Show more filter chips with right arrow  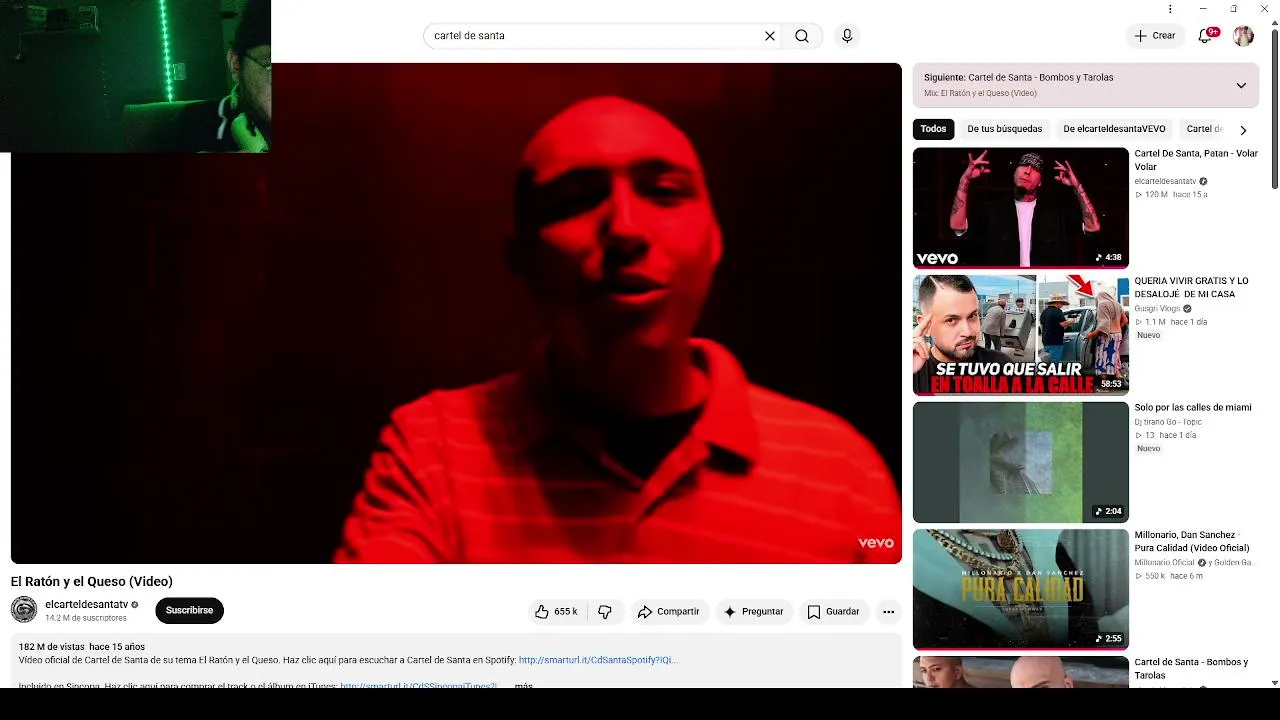tap(1243, 130)
